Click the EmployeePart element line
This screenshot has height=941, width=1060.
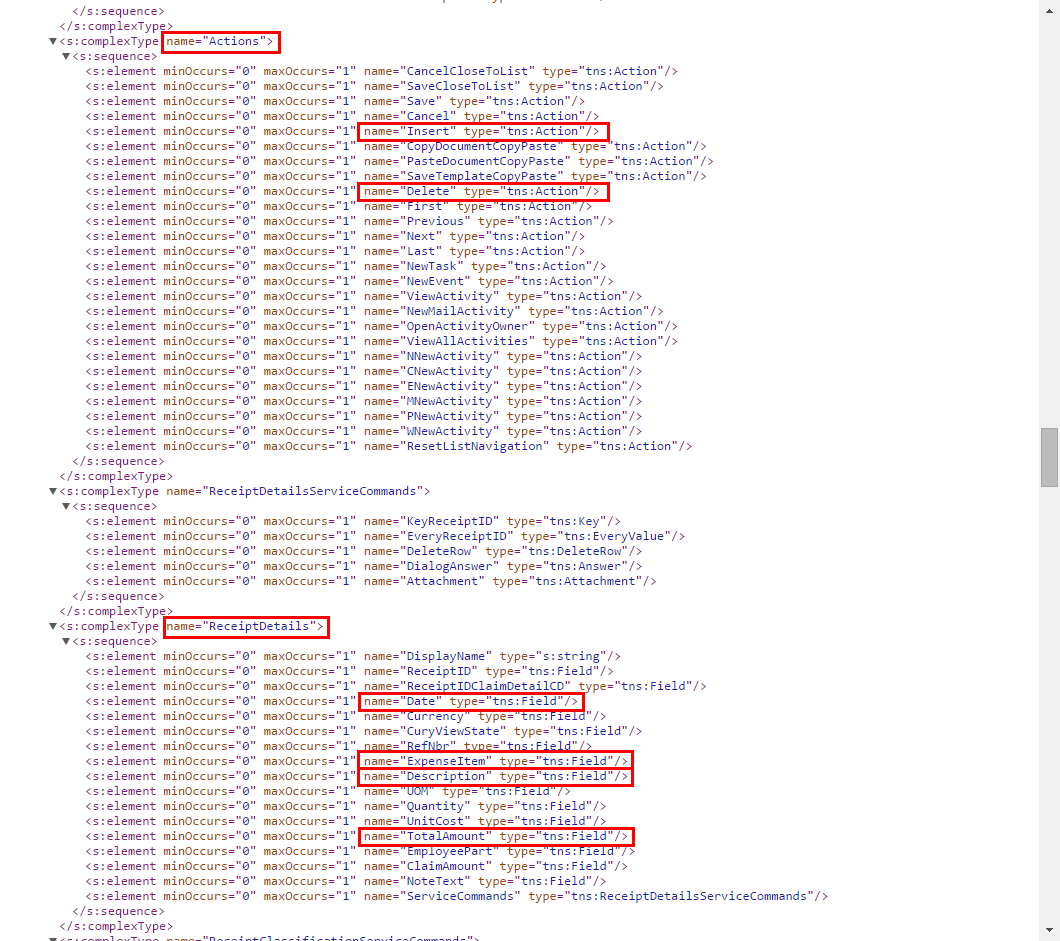(x=360, y=851)
